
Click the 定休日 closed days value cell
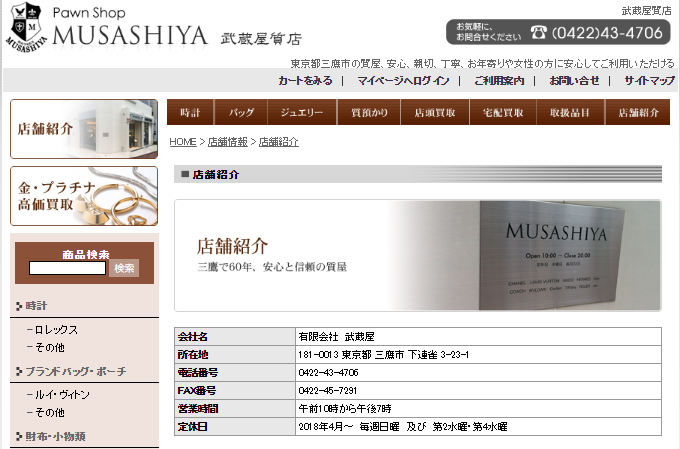coord(478,427)
